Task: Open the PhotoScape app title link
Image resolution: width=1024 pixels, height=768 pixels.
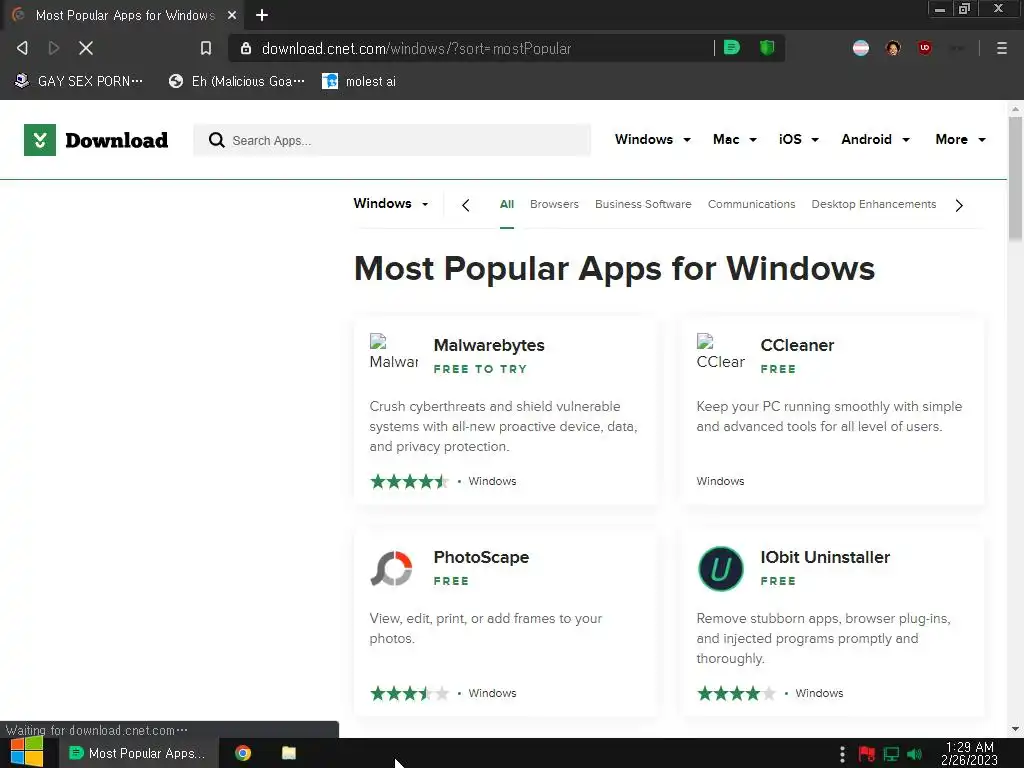Action: point(481,557)
